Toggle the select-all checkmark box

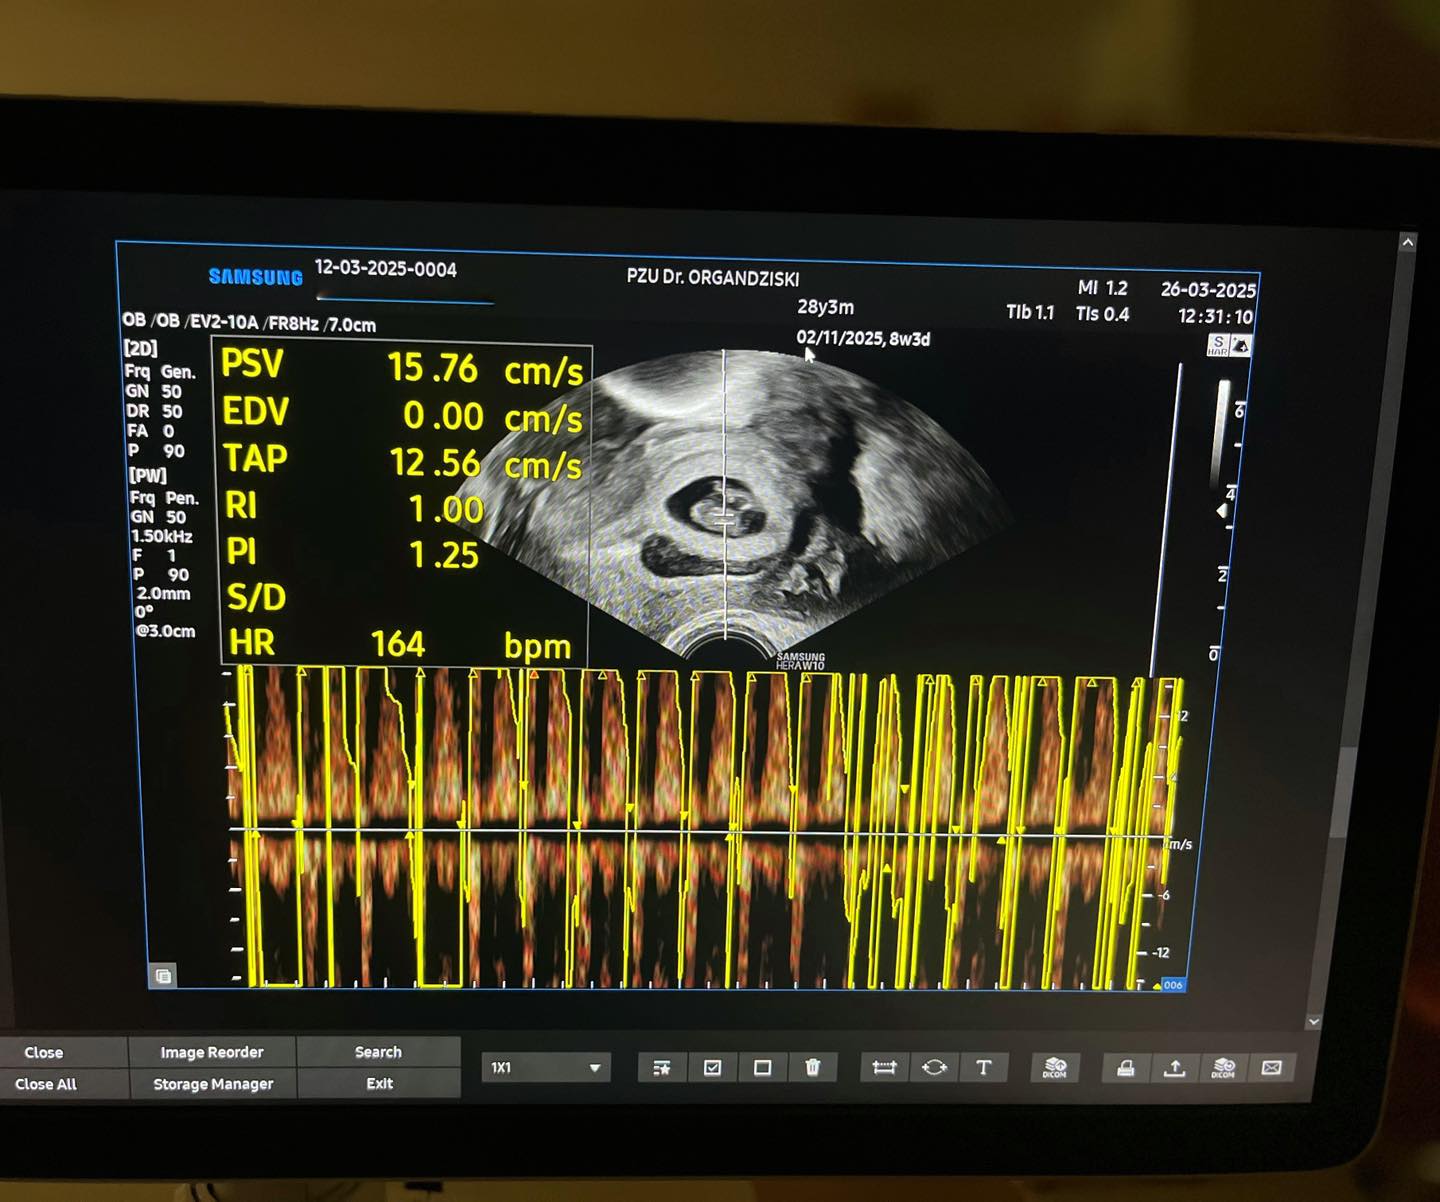712,1068
